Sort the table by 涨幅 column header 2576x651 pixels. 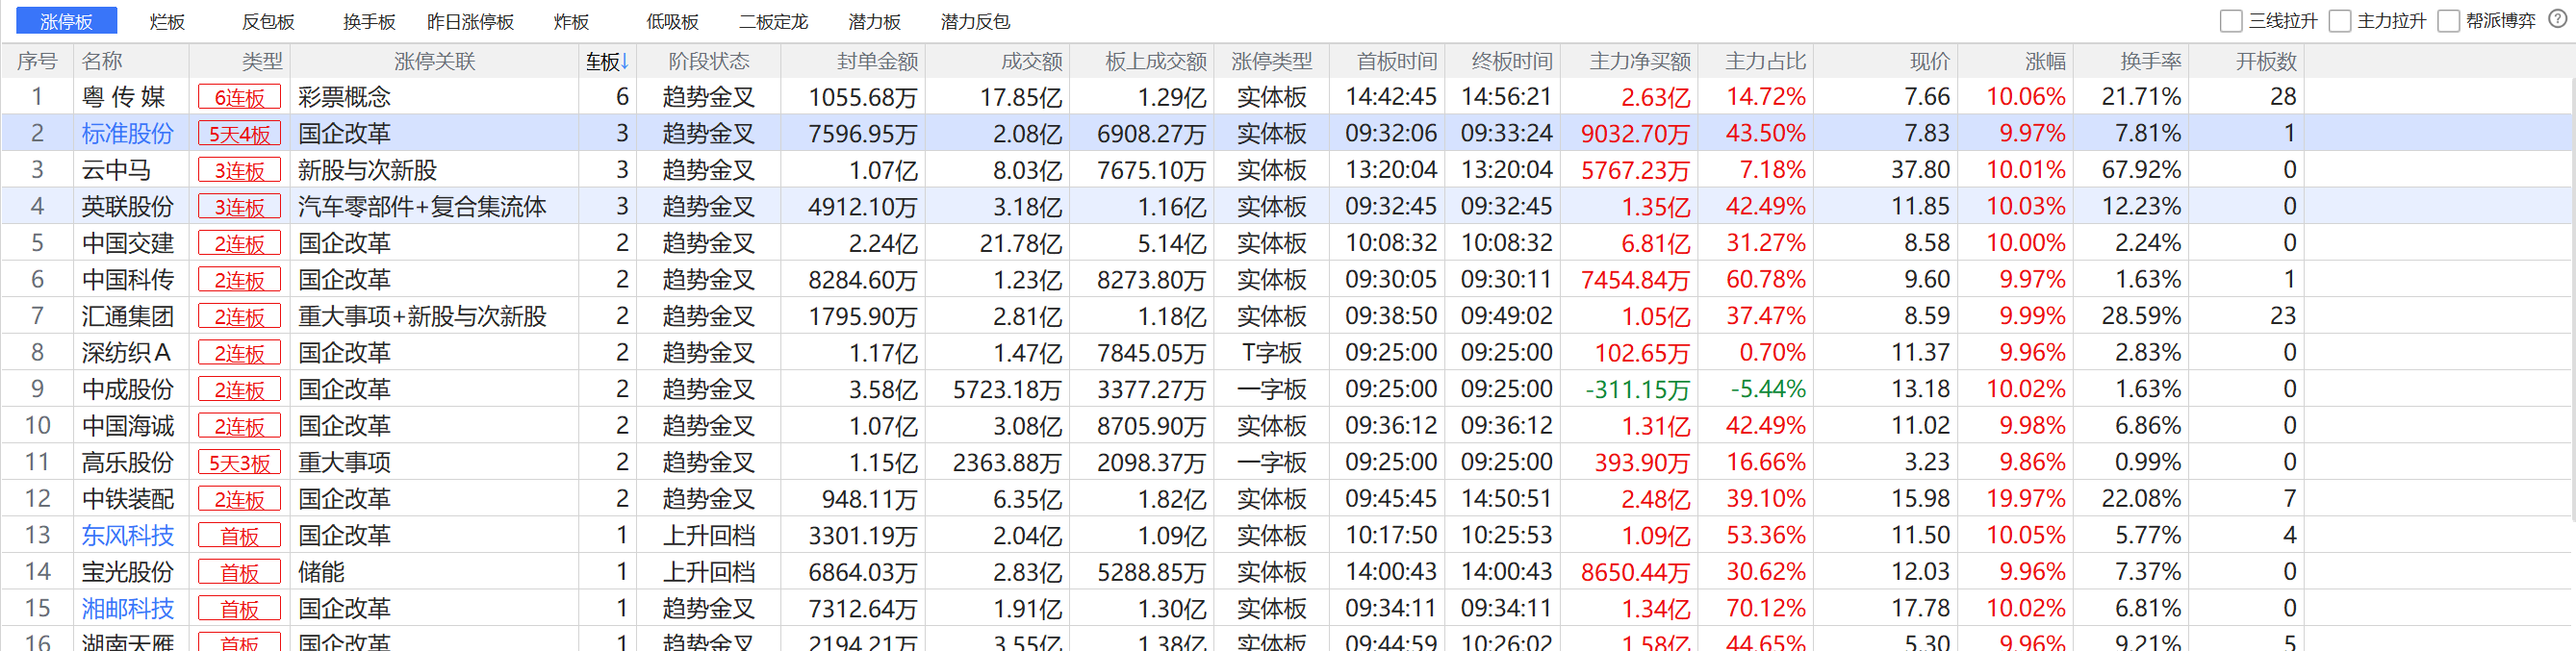coord(2044,62)
